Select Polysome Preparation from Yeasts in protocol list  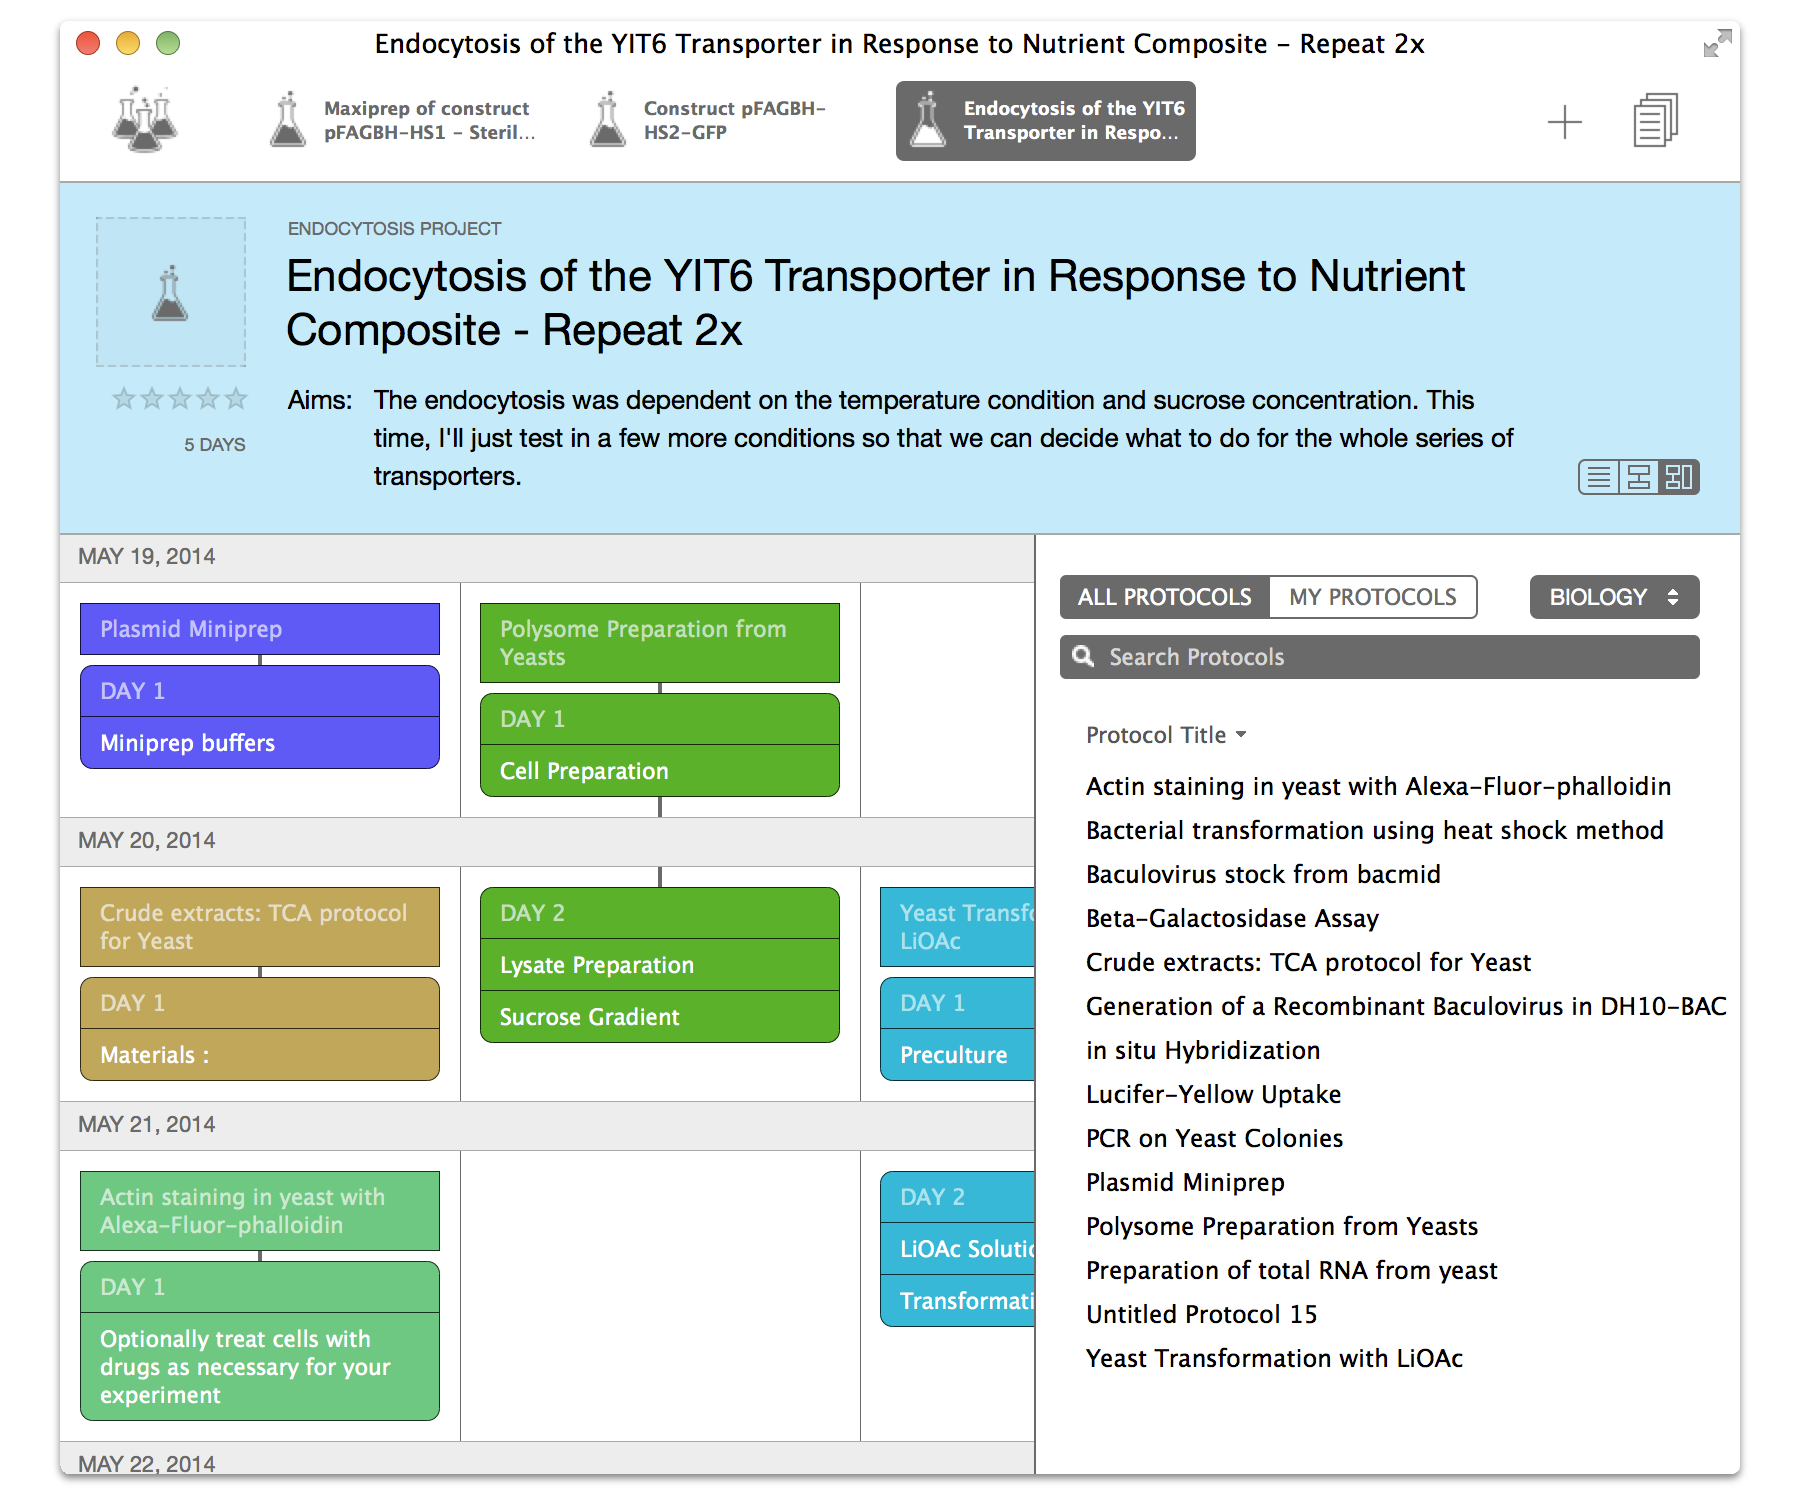click(1282, 1226)
